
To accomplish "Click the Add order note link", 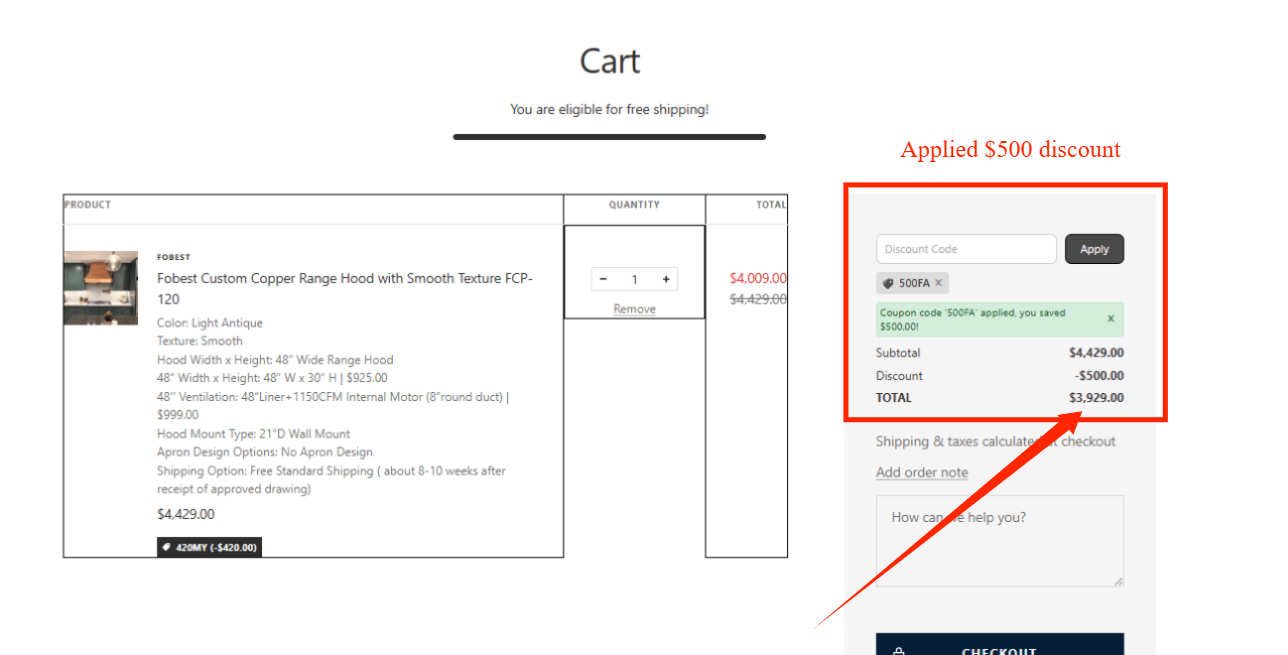I will click(922, 472).
